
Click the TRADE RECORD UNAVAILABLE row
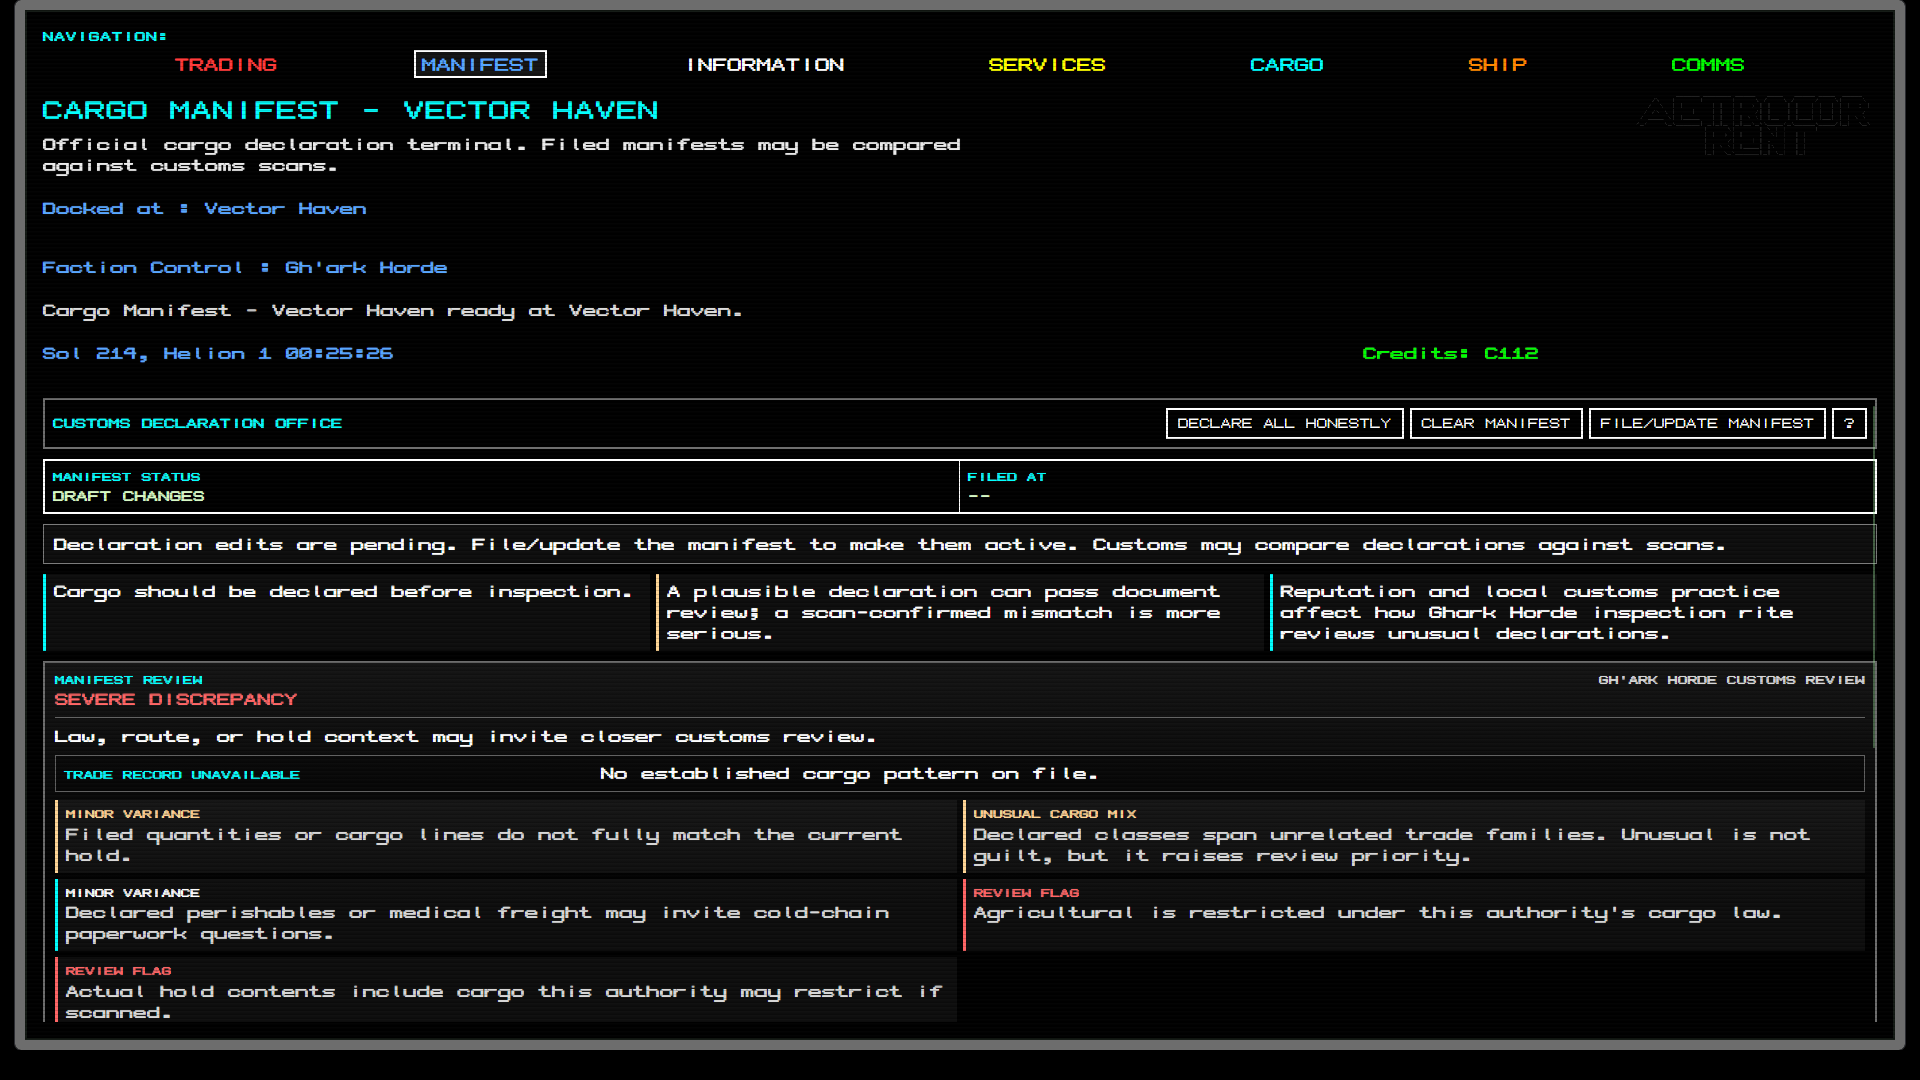(x=959, y=774)
